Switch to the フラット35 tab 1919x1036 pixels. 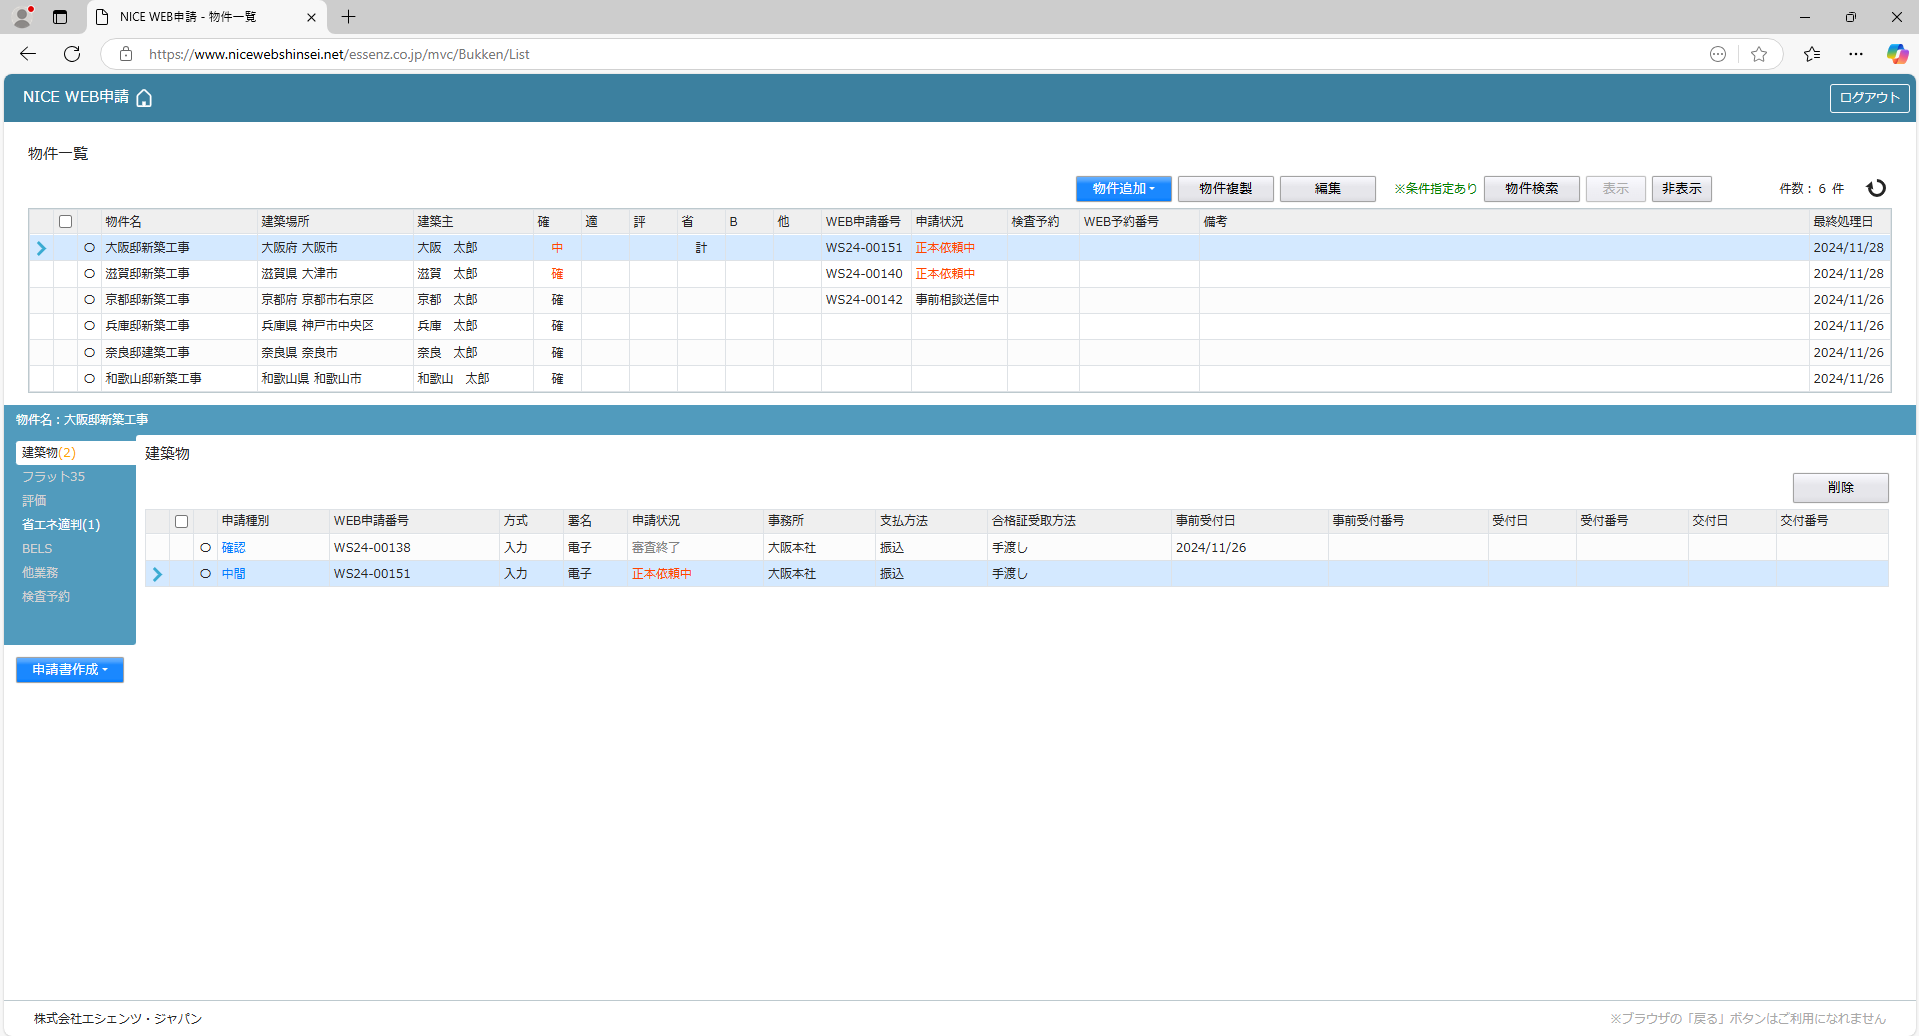54,477
